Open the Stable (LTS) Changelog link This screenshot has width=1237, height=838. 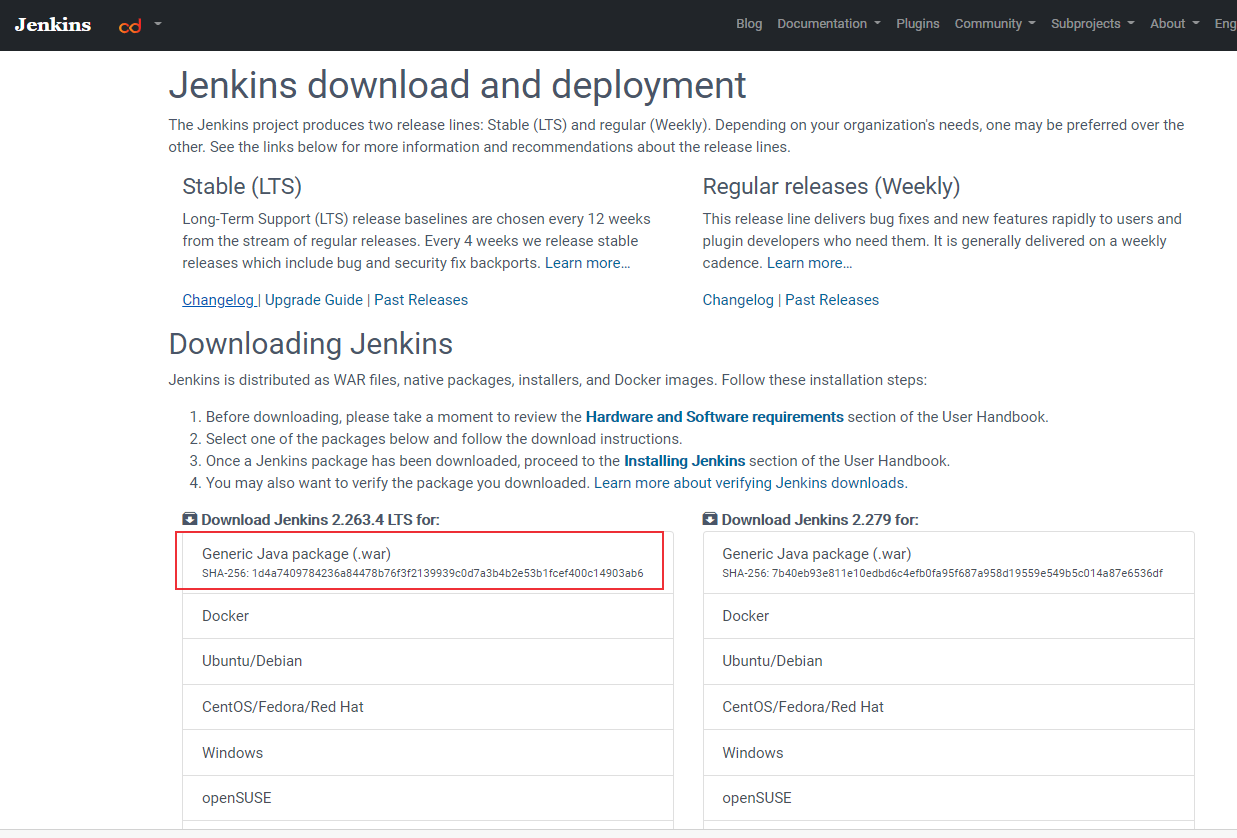coord(218,300)
